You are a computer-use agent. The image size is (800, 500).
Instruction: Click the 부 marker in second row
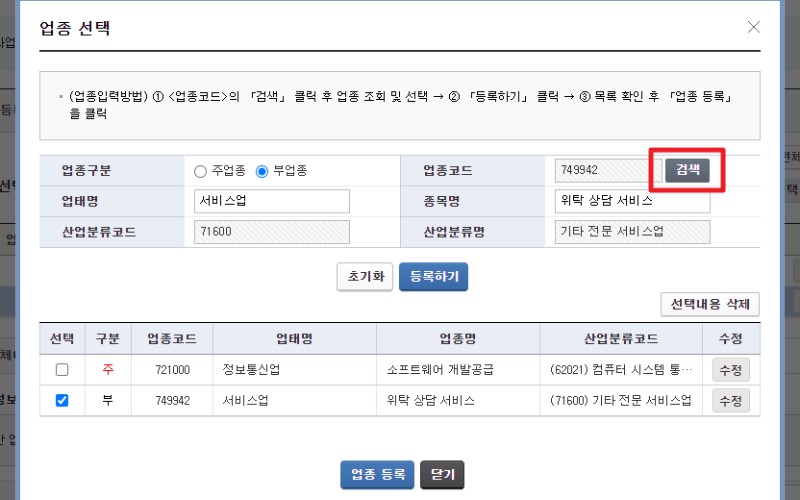tap(108, 401)
